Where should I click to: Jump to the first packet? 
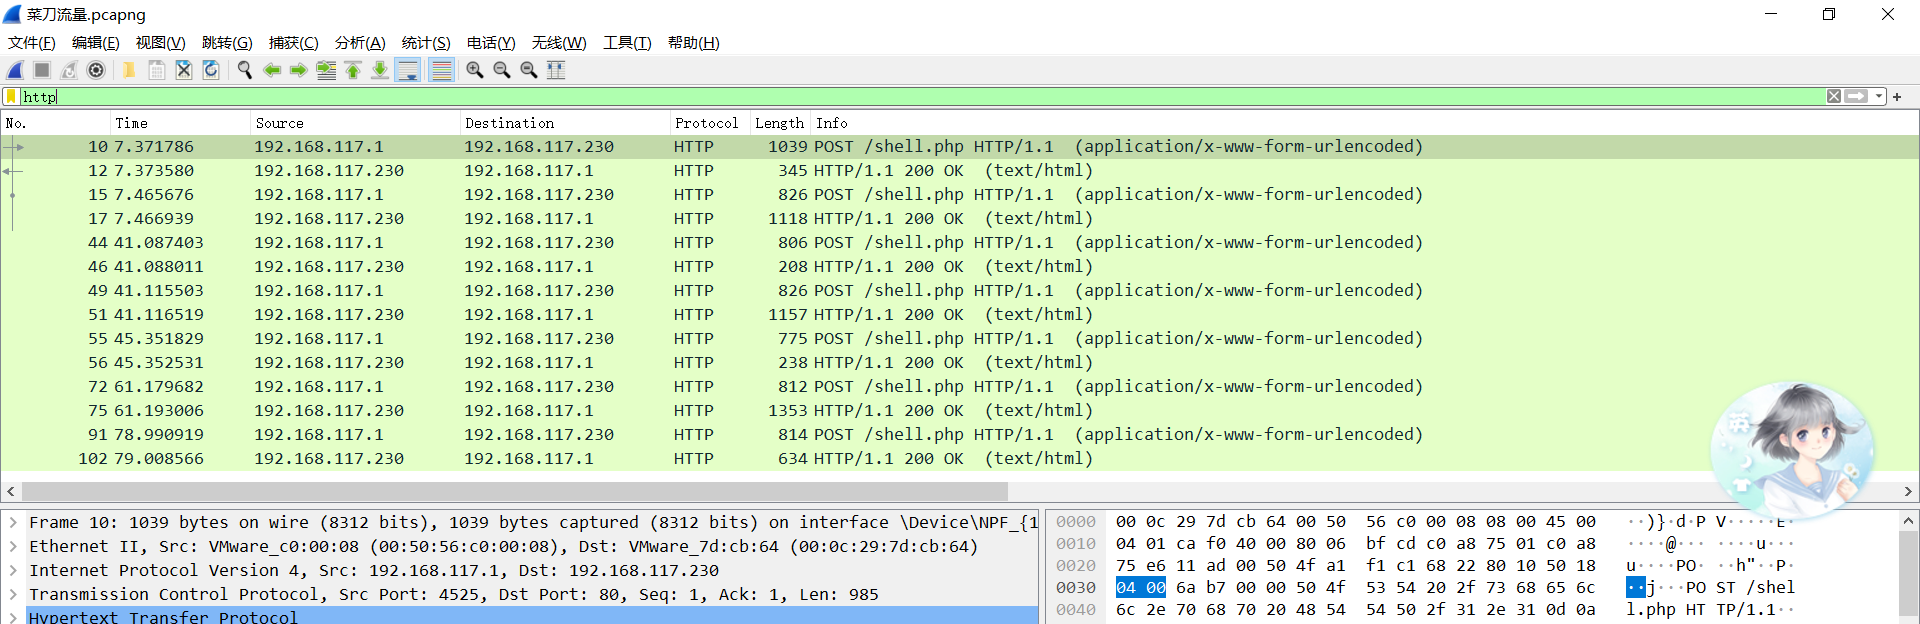[353, 70]
